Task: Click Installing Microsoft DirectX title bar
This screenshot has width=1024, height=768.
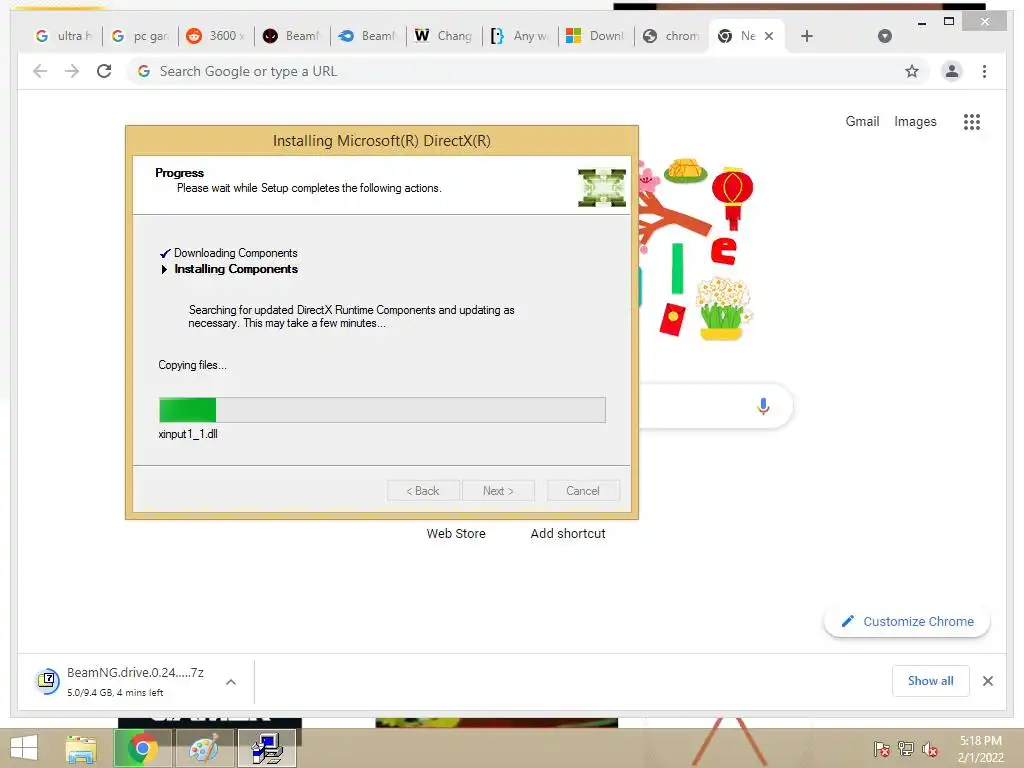Action: (x=381, y=140)
